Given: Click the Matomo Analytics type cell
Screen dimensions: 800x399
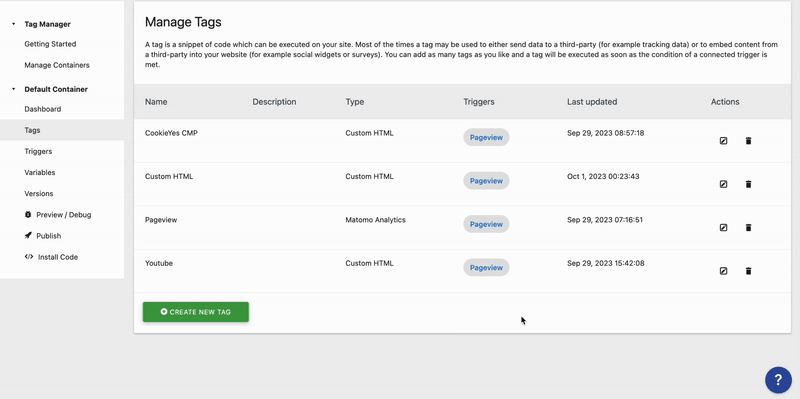Looking at the screenshot, I should (376, 220).
